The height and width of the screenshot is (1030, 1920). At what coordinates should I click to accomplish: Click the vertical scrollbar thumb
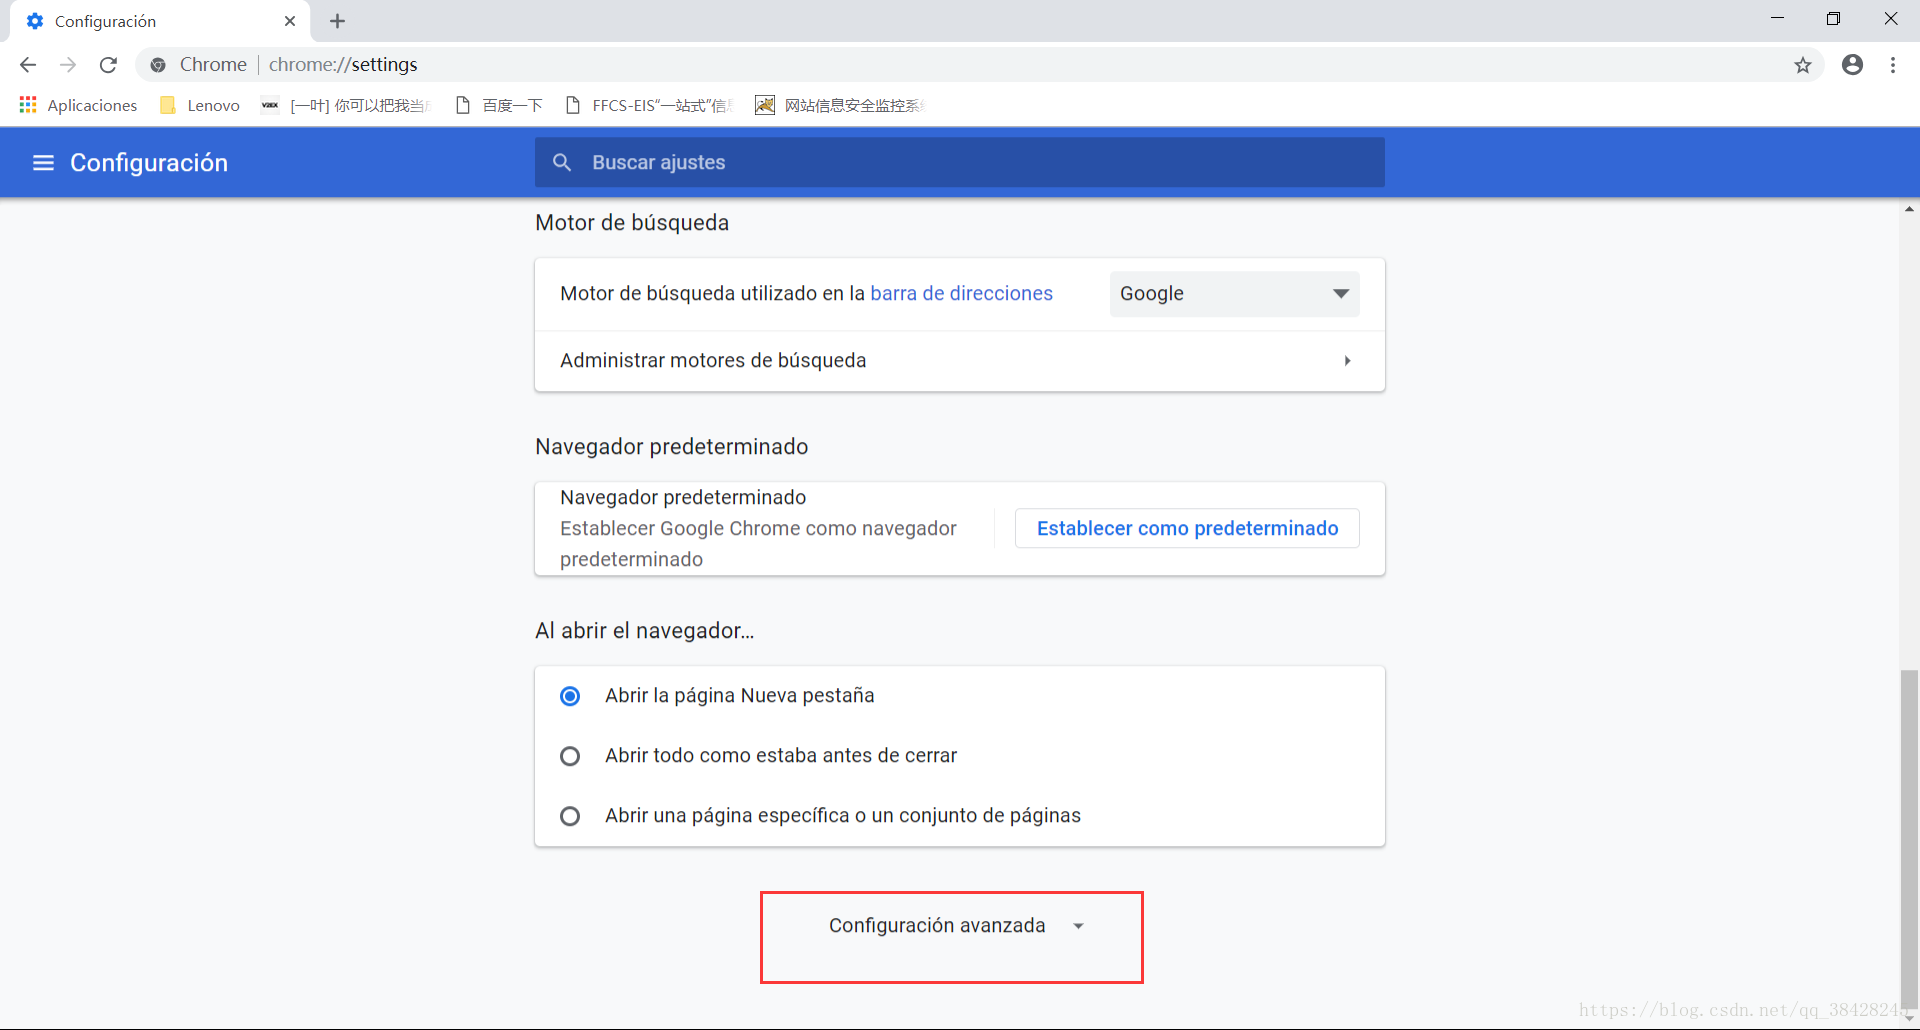1909,838
